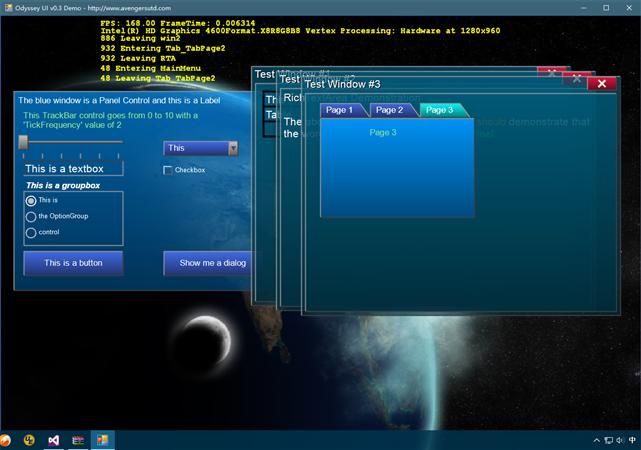Viewport: 641px width, 450px height.
Task: Click the active Odyssey UI demo taskbar icon
Action: tap(103, 440)
